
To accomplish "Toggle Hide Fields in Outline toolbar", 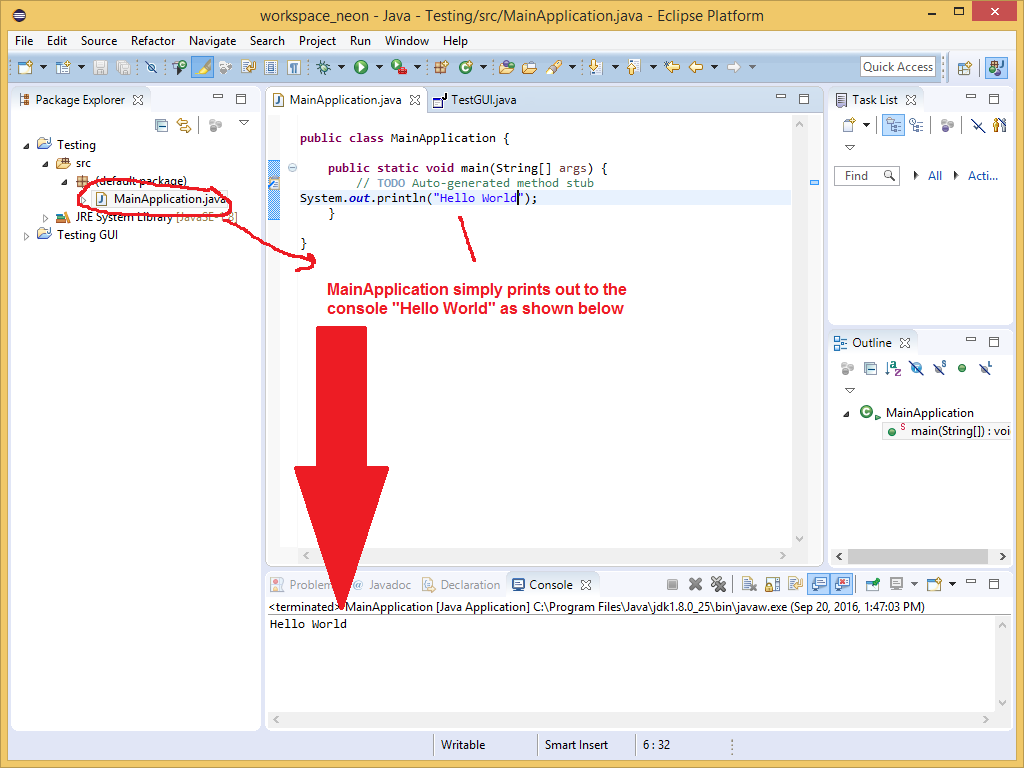I will [916, 368].
